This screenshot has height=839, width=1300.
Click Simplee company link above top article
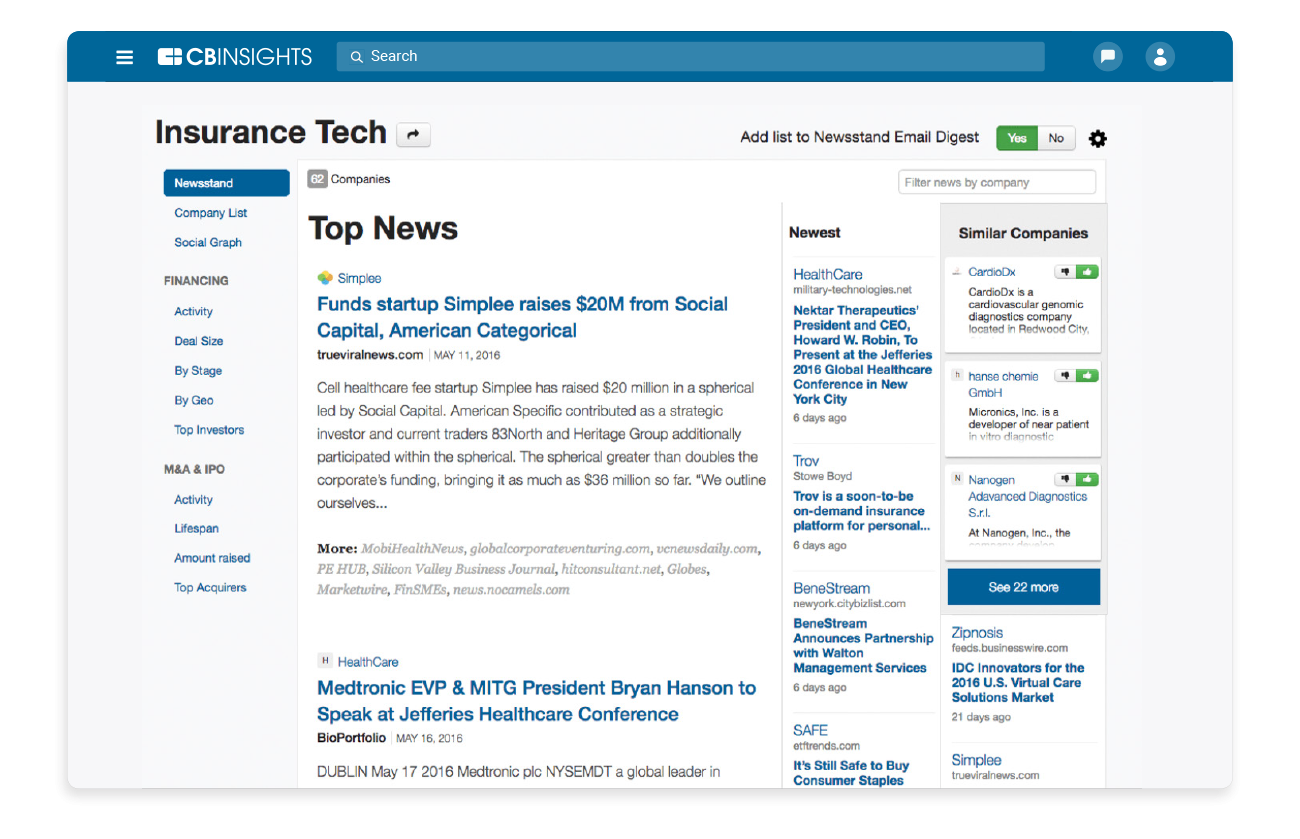click(359, 278)
